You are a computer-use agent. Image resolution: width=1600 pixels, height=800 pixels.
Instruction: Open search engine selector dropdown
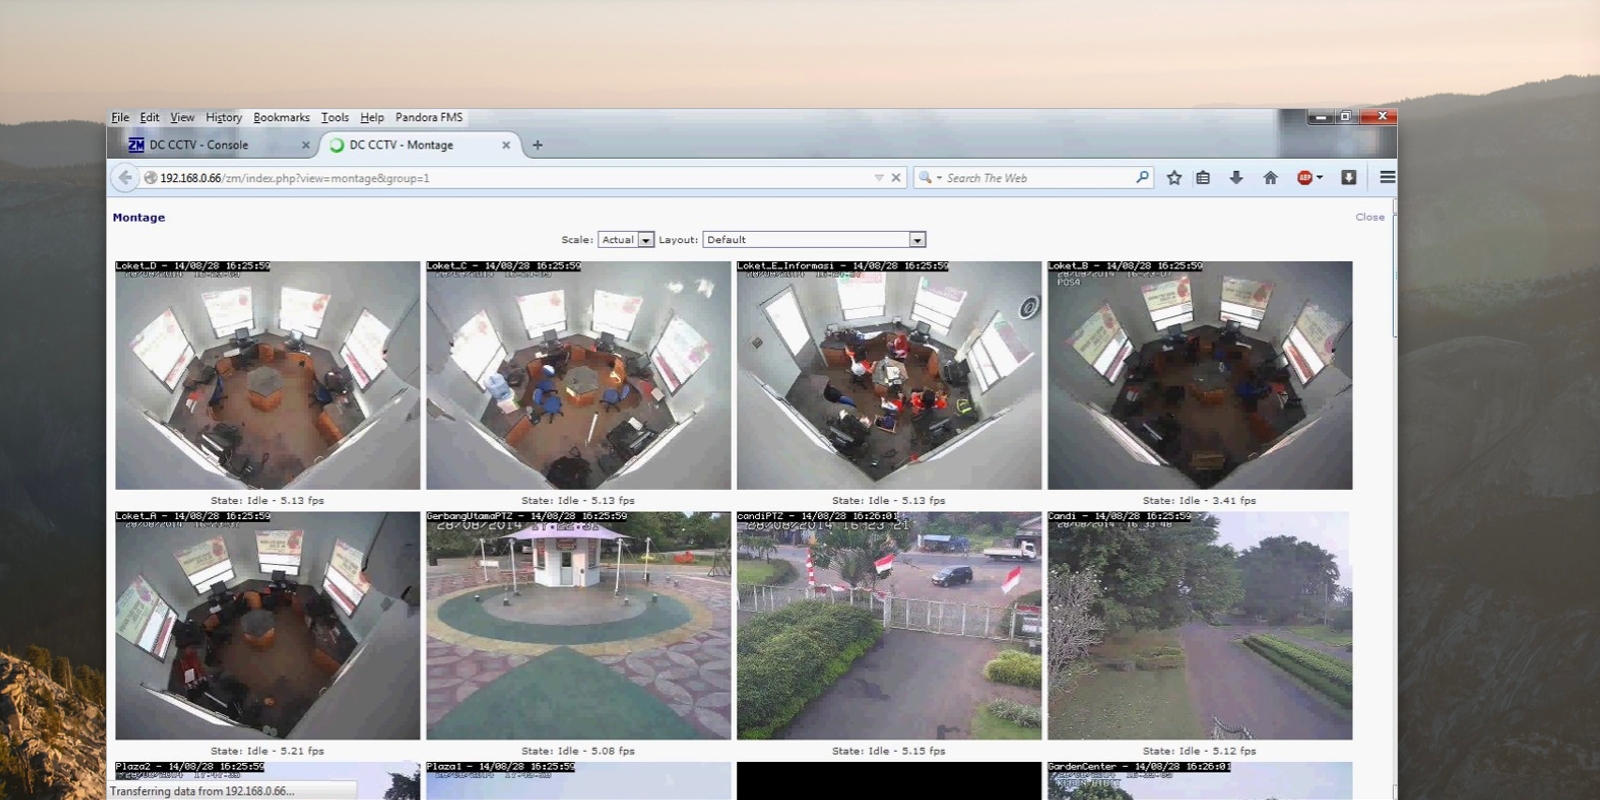[x=930, y=178]
